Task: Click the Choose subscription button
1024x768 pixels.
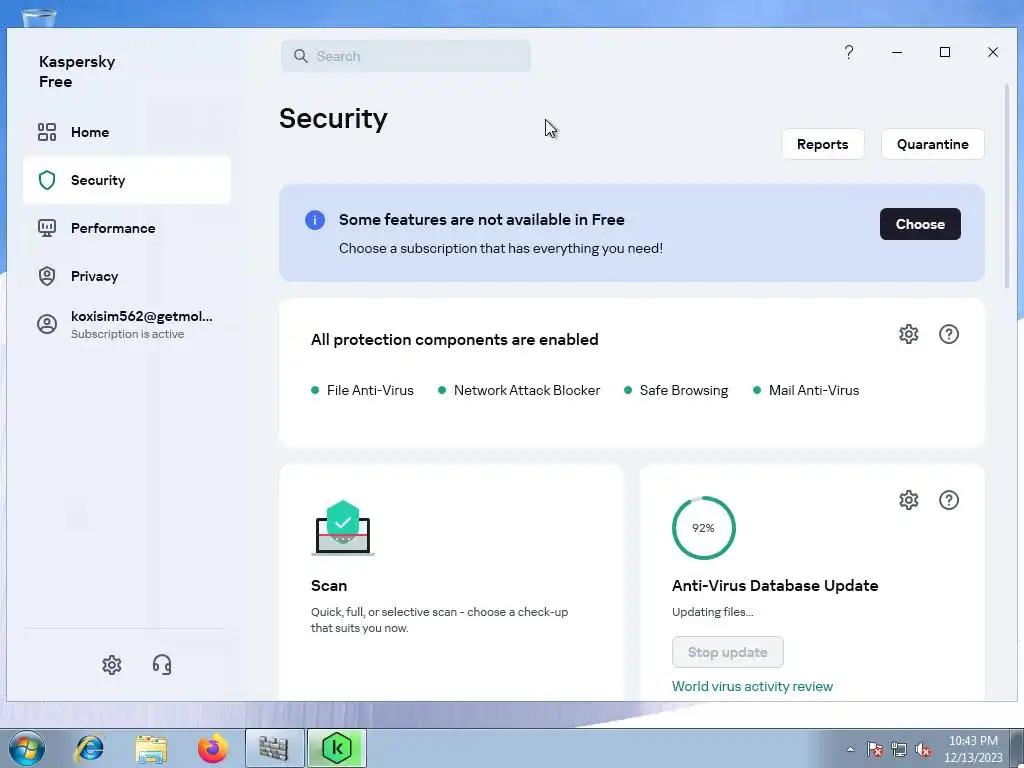Action: pyautogui.click(x=920, y=224)
